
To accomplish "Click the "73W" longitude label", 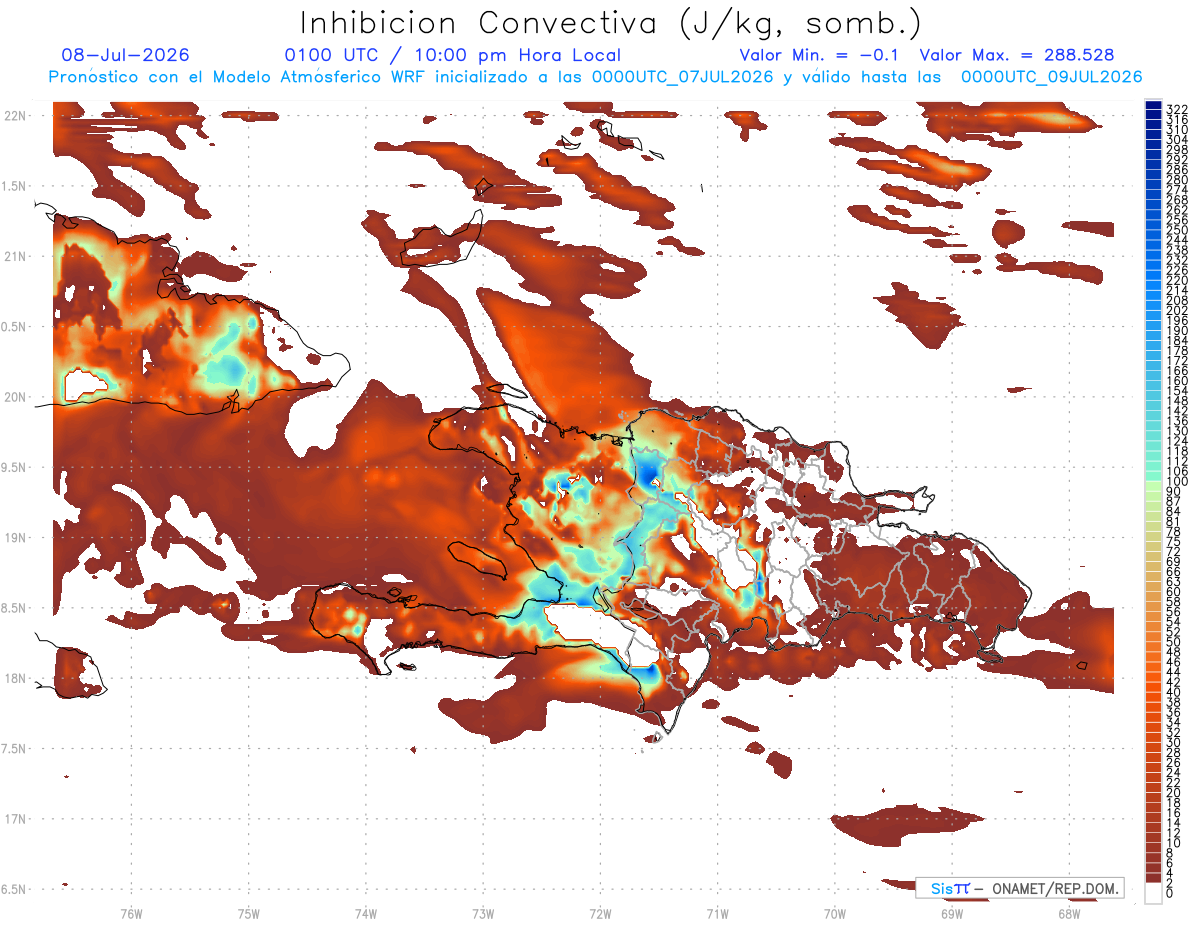I will 483,914.
